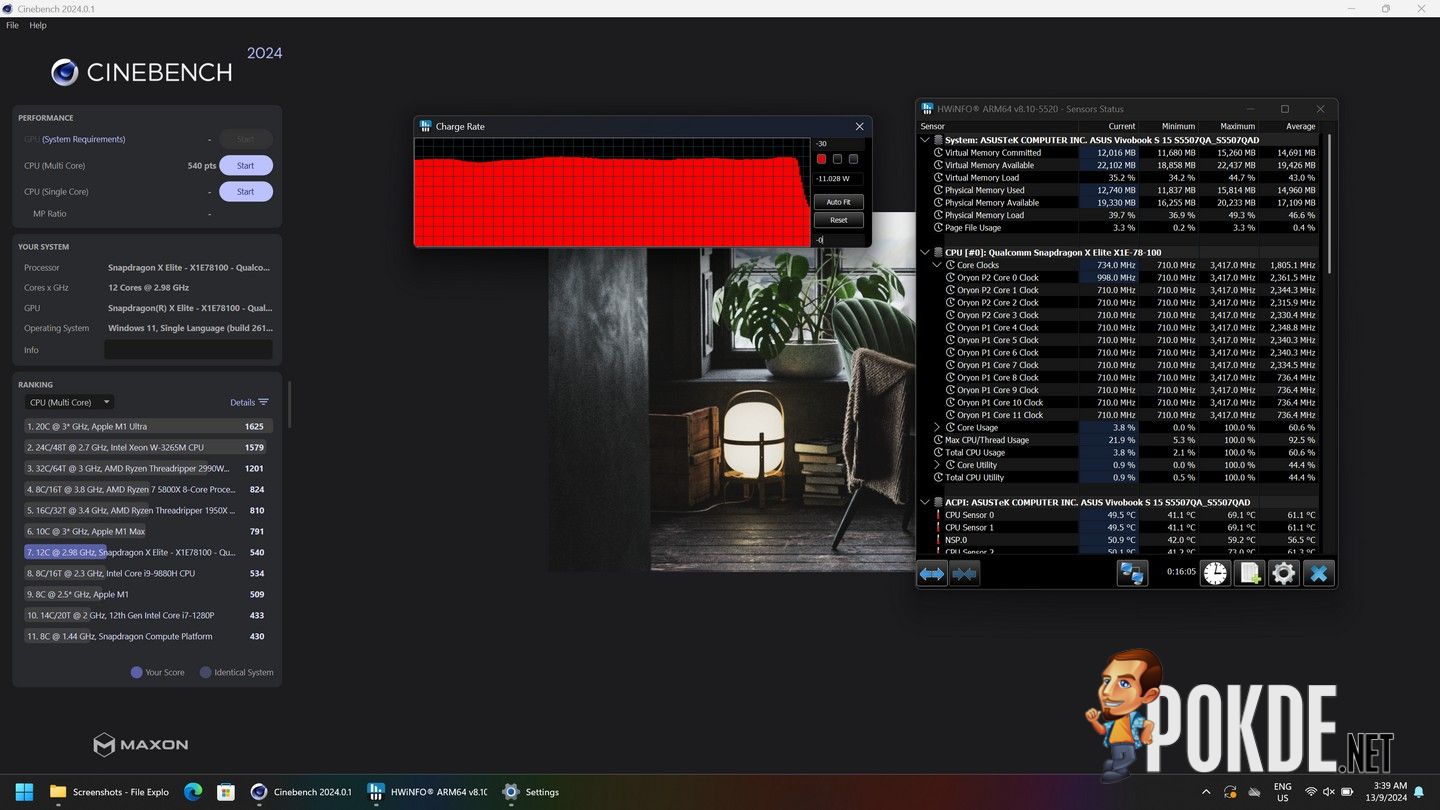The image size is (1440, 810).
Task: Click the Info text field
Action: [188, 350]
